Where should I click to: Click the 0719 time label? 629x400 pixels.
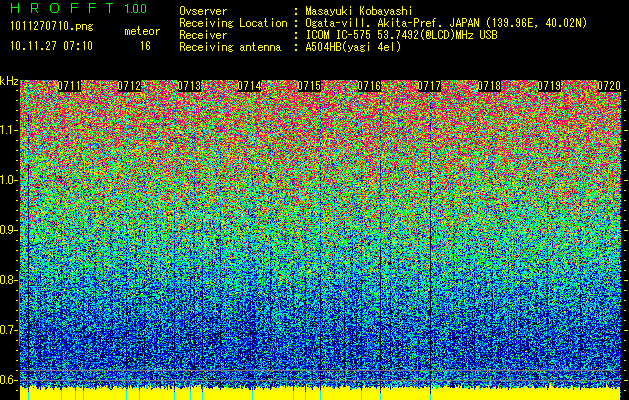pyautogui.click(x=550, y=87)
